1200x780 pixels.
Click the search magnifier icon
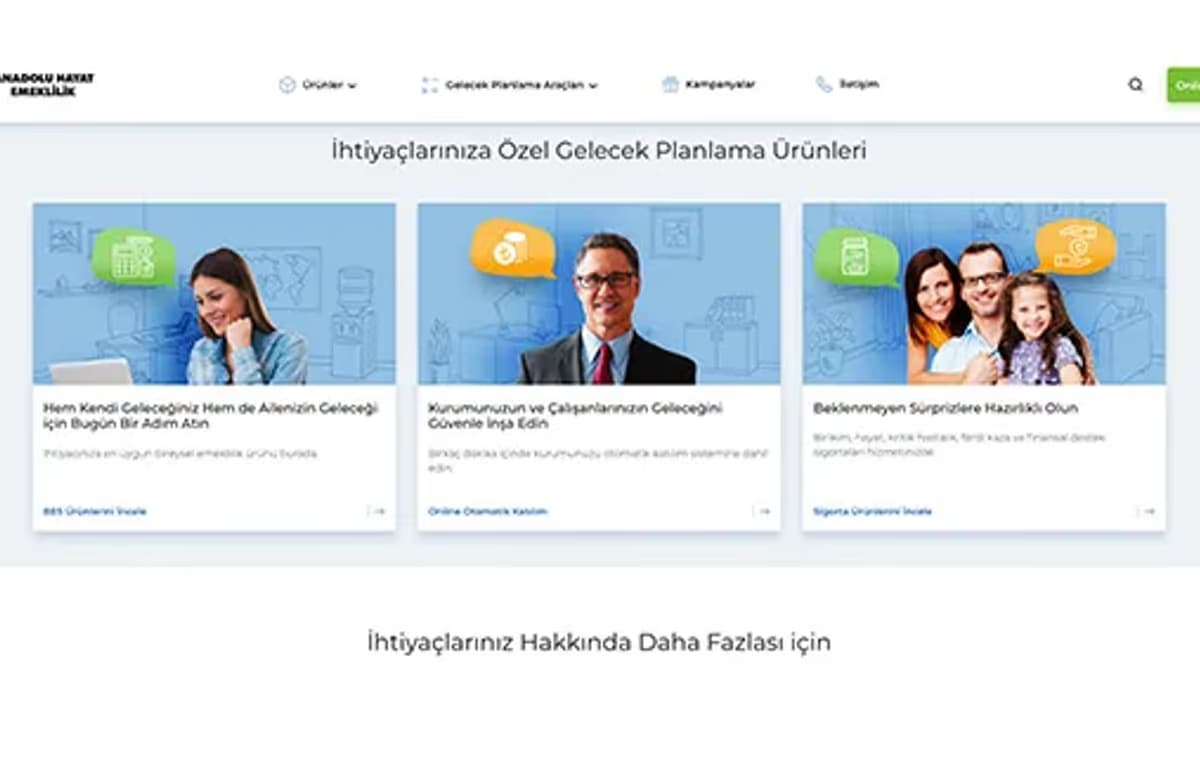coord(1135,85)
